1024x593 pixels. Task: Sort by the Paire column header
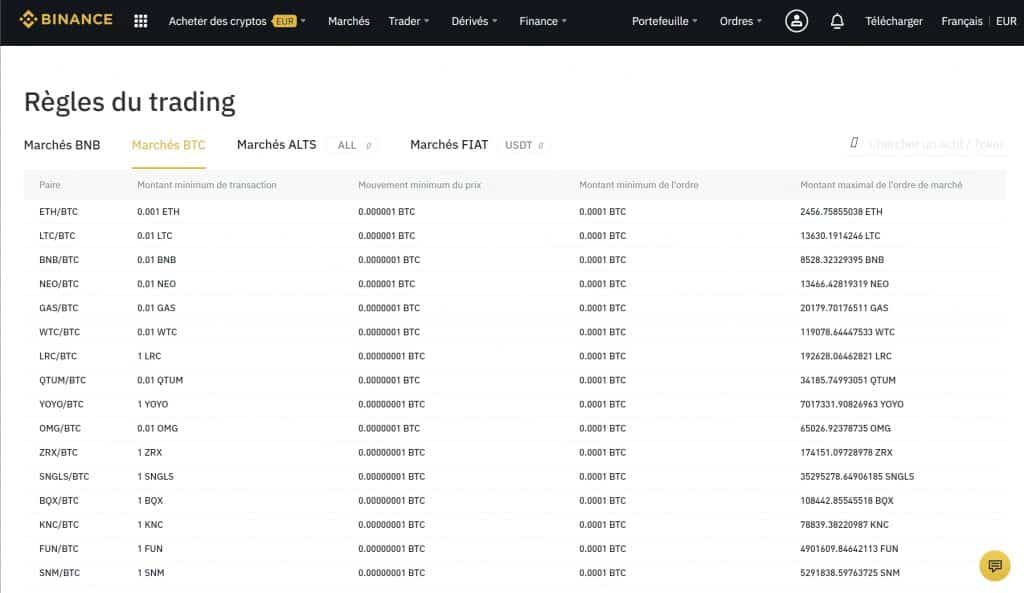point(50,184)
